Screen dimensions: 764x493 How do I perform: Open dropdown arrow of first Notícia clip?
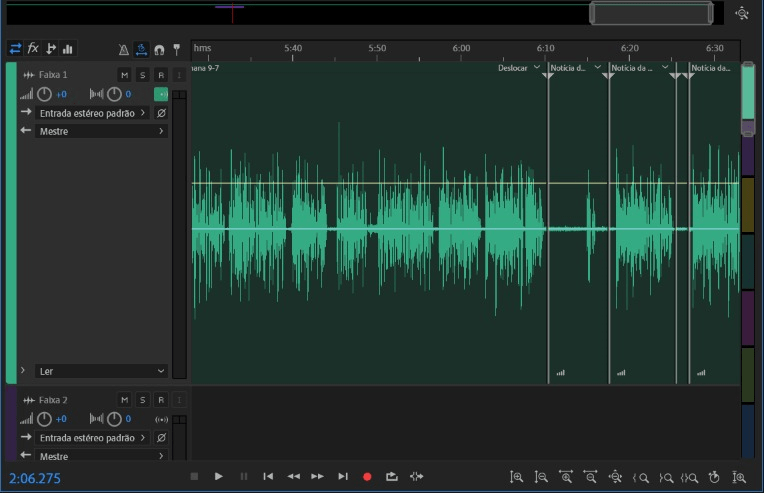tap(597, 67)
